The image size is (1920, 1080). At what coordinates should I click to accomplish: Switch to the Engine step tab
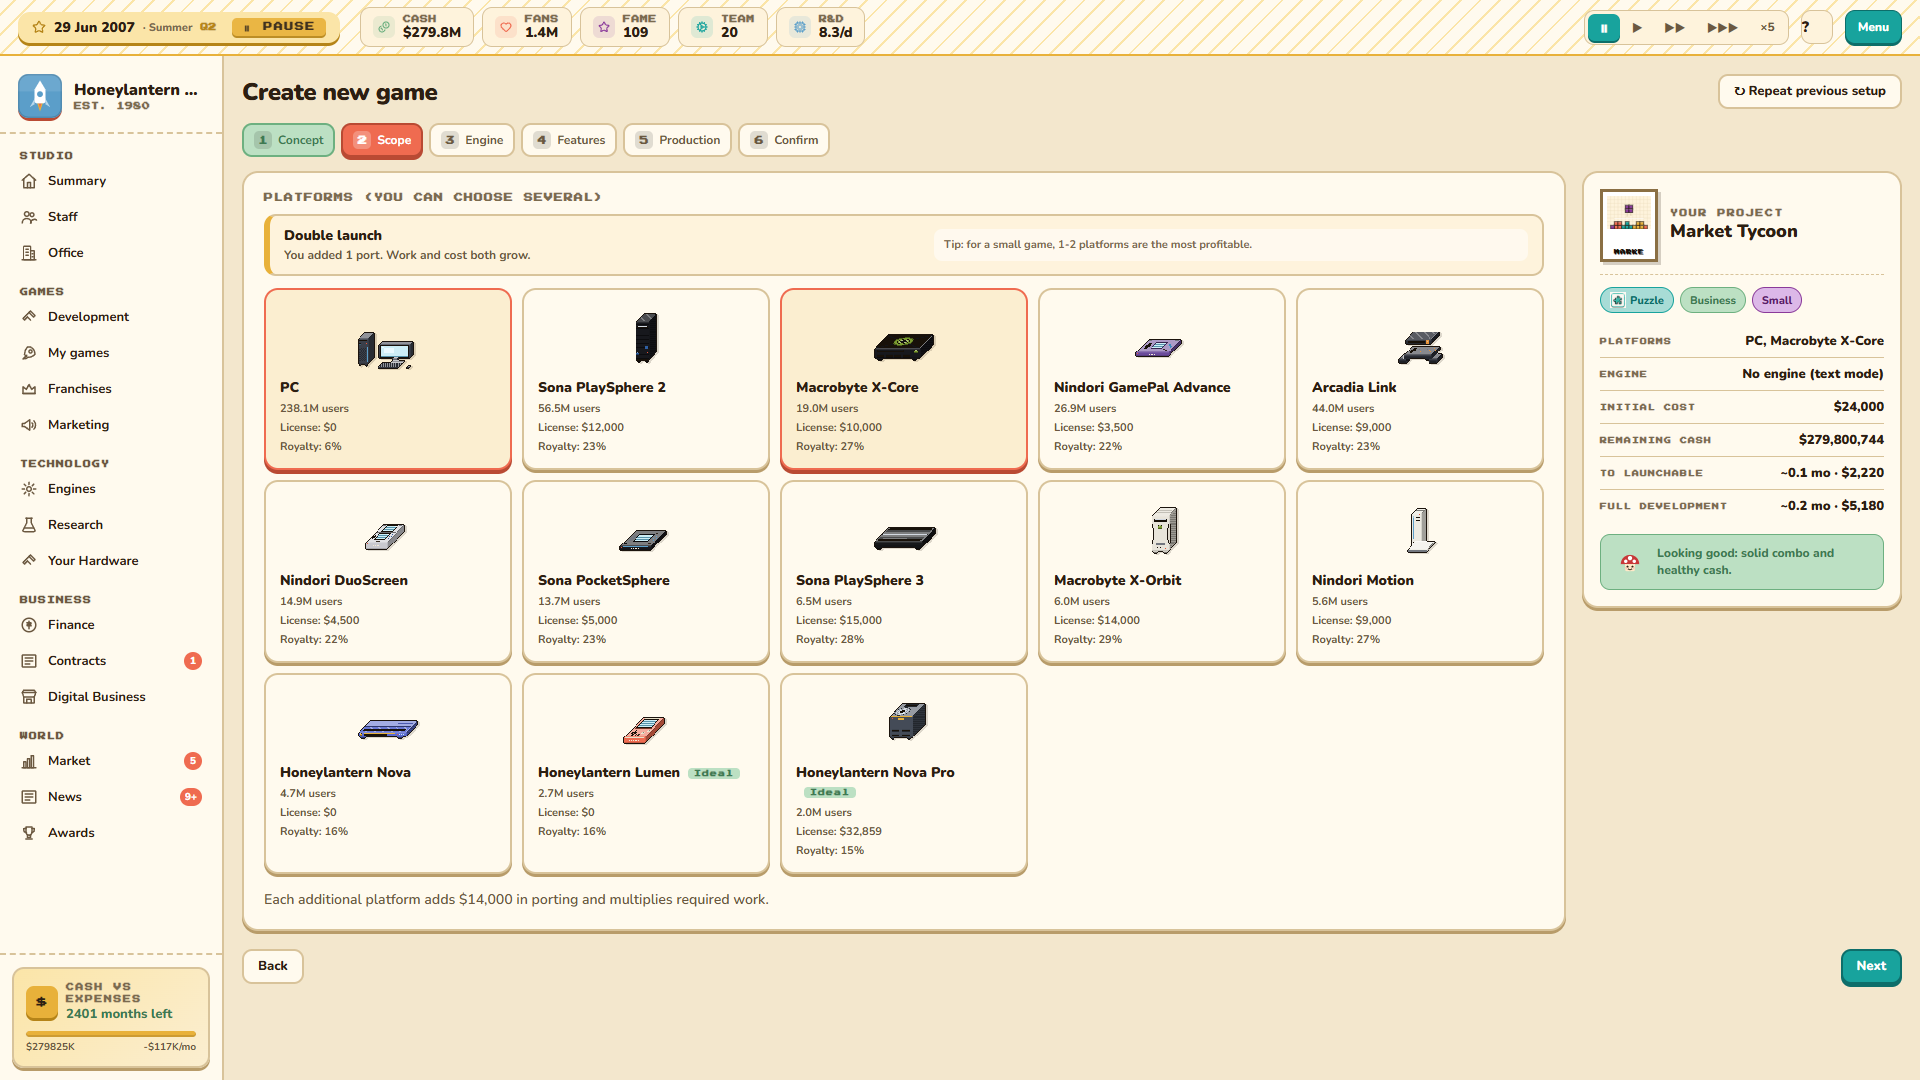tap(472, 140)
